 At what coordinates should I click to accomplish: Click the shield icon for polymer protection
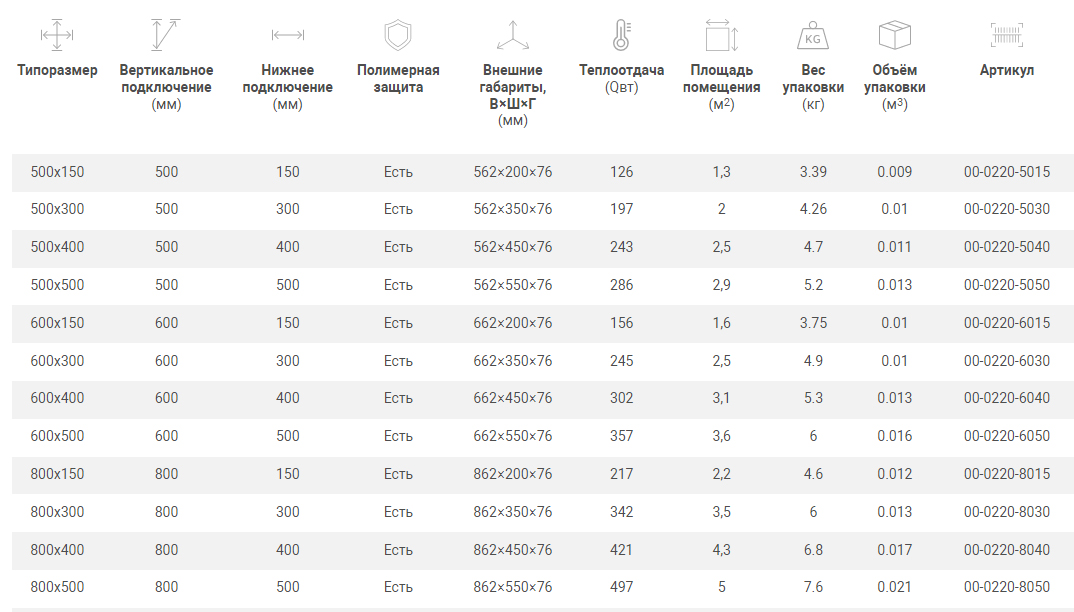pos(398,35)
